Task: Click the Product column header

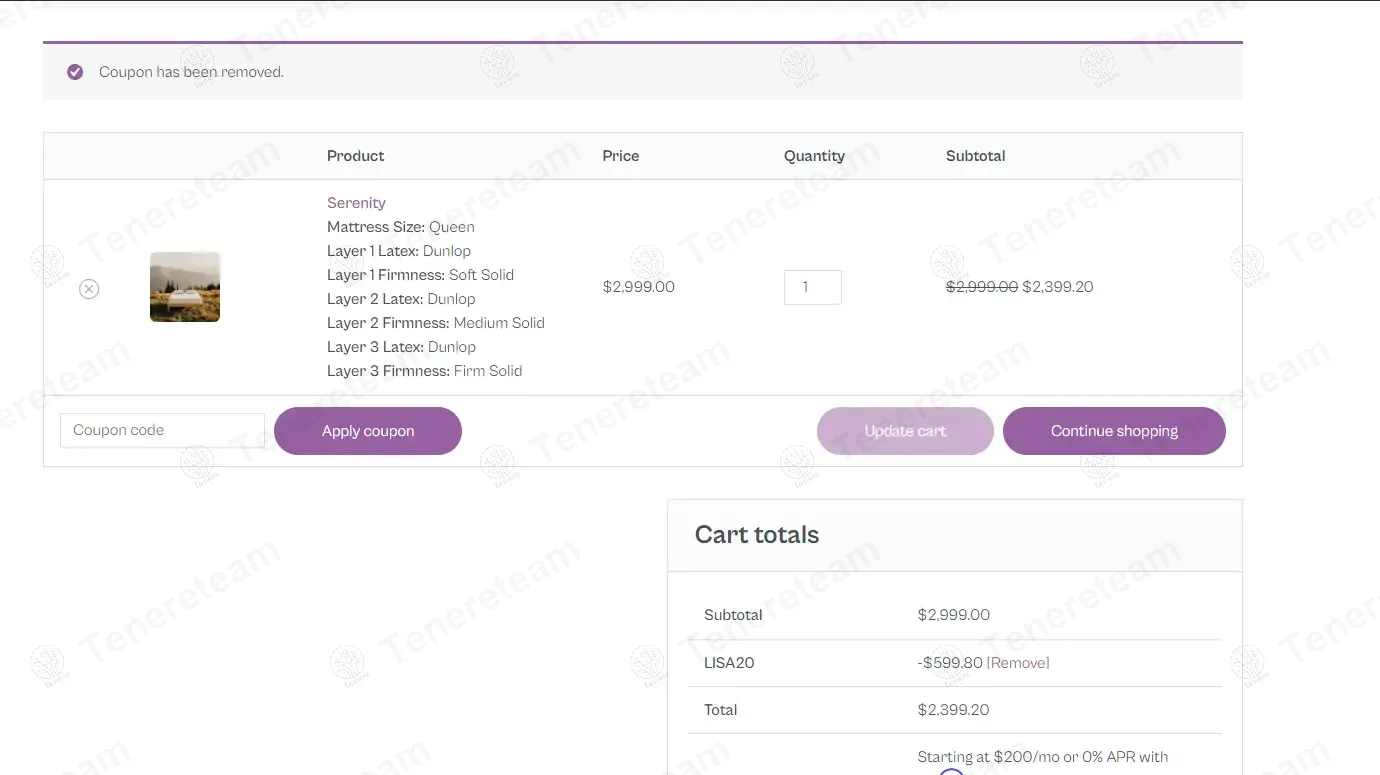Action: [355, 156]
